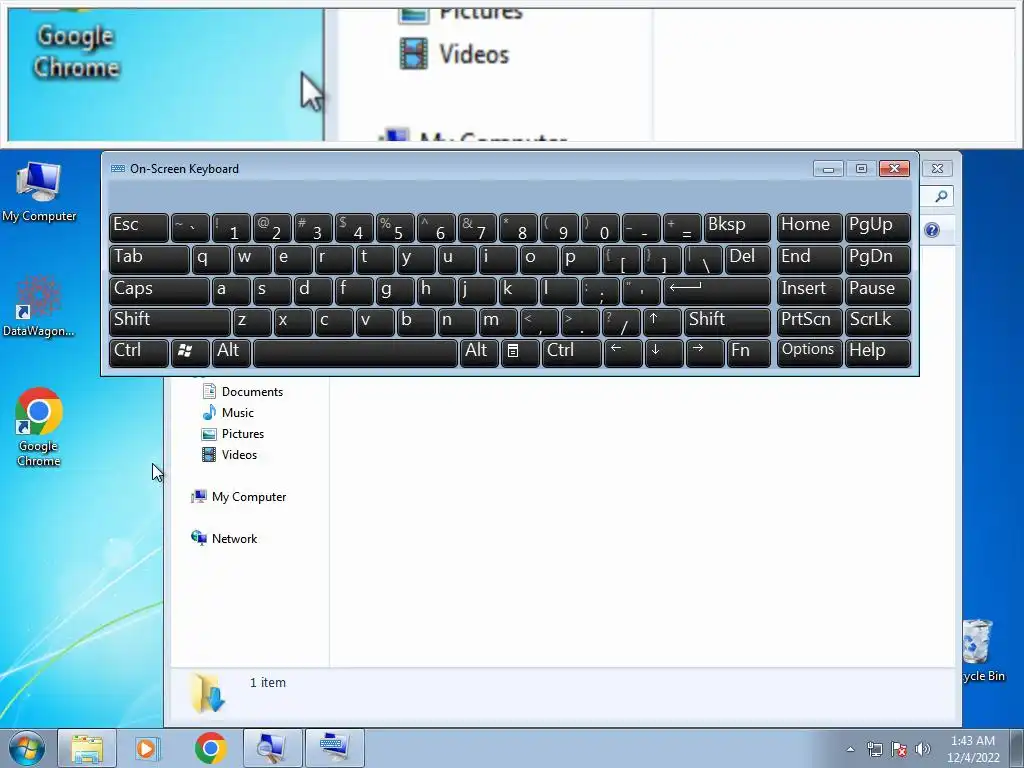The width and height of the screenshot is (1024, 768).
Task: Toggle the Caps key on the keyboard
Action: click(x=159, y=291)
